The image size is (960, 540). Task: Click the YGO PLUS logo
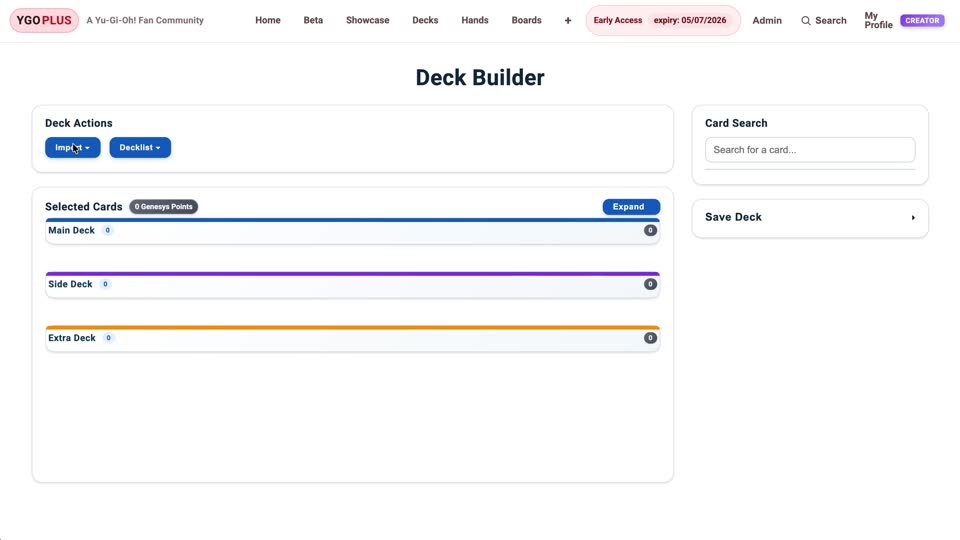[44, 20]
